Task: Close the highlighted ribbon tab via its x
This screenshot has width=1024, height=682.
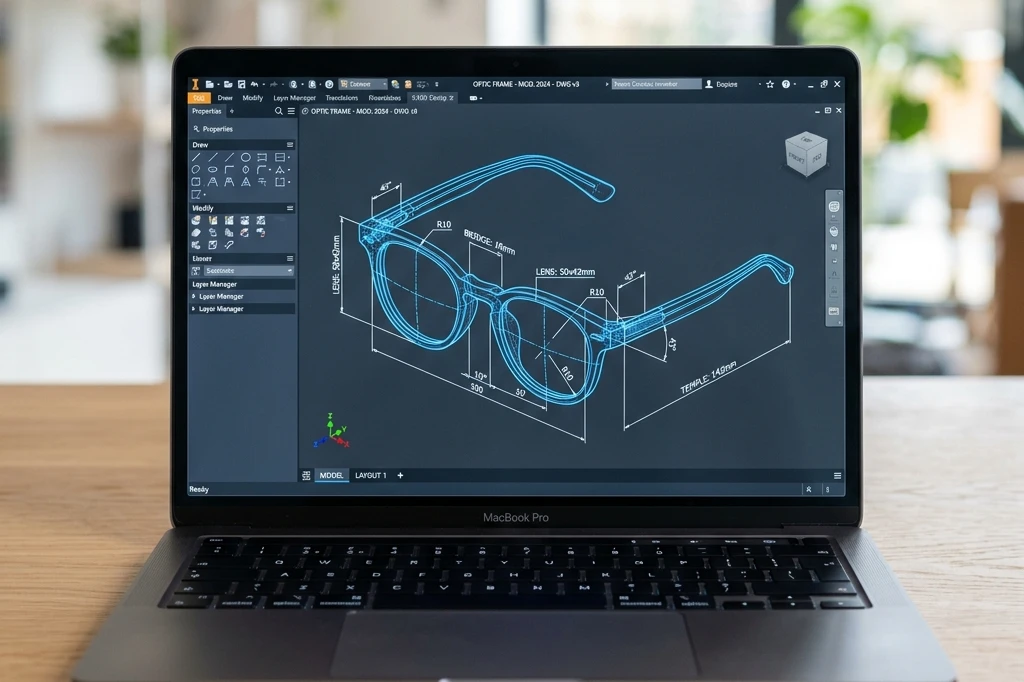Action: 451,98
